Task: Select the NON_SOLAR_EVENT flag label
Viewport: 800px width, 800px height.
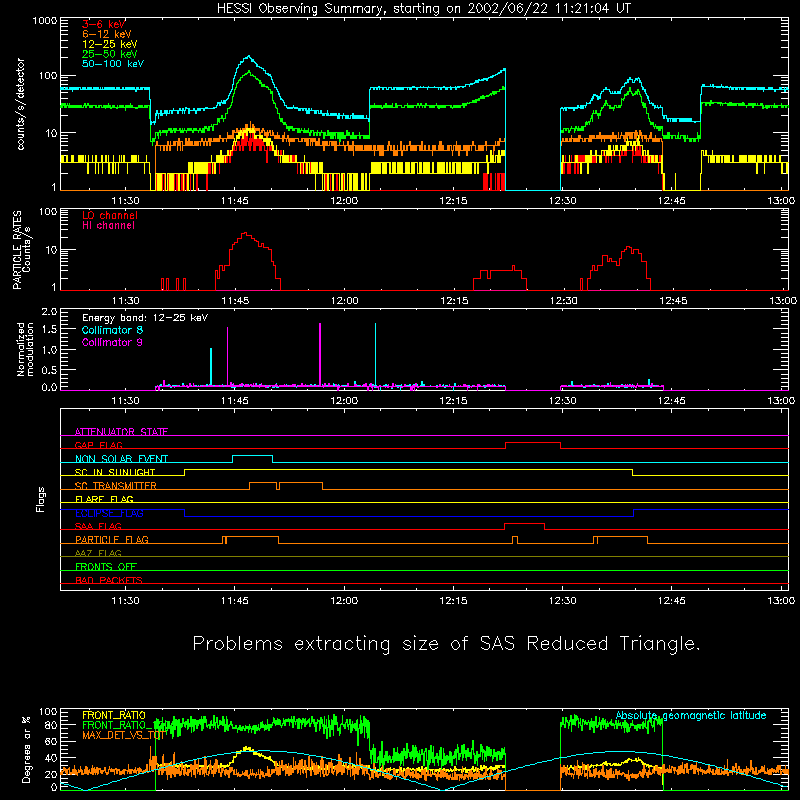Action: coord(121,459)
